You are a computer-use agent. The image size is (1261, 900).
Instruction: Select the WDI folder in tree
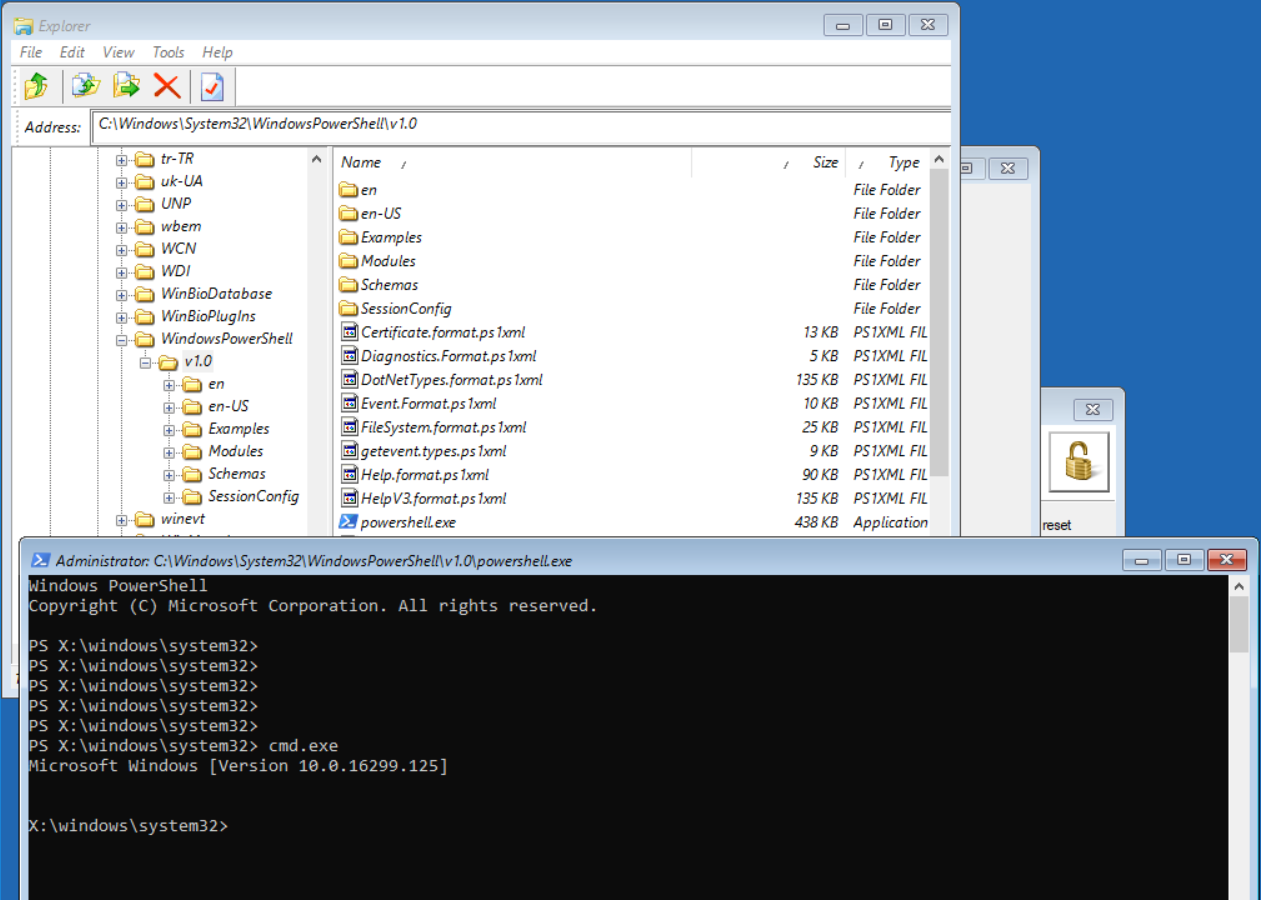175,271
